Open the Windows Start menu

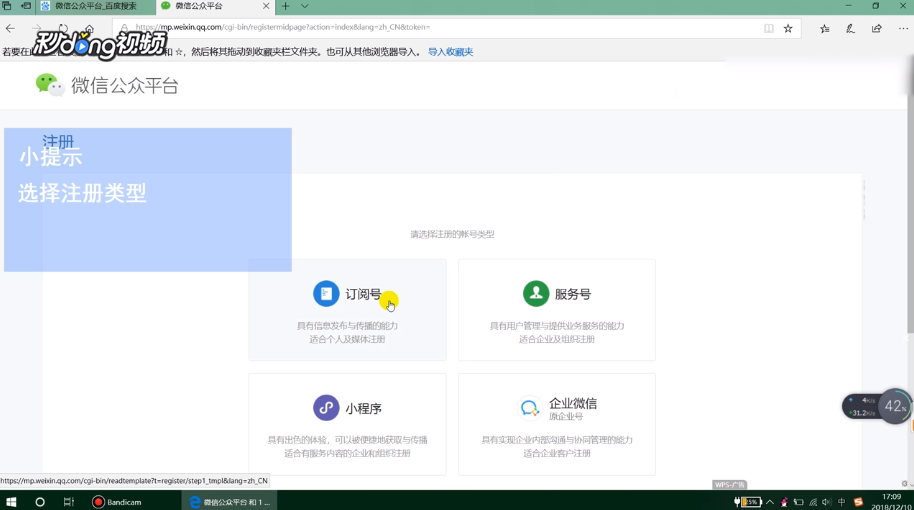[11, 501]
